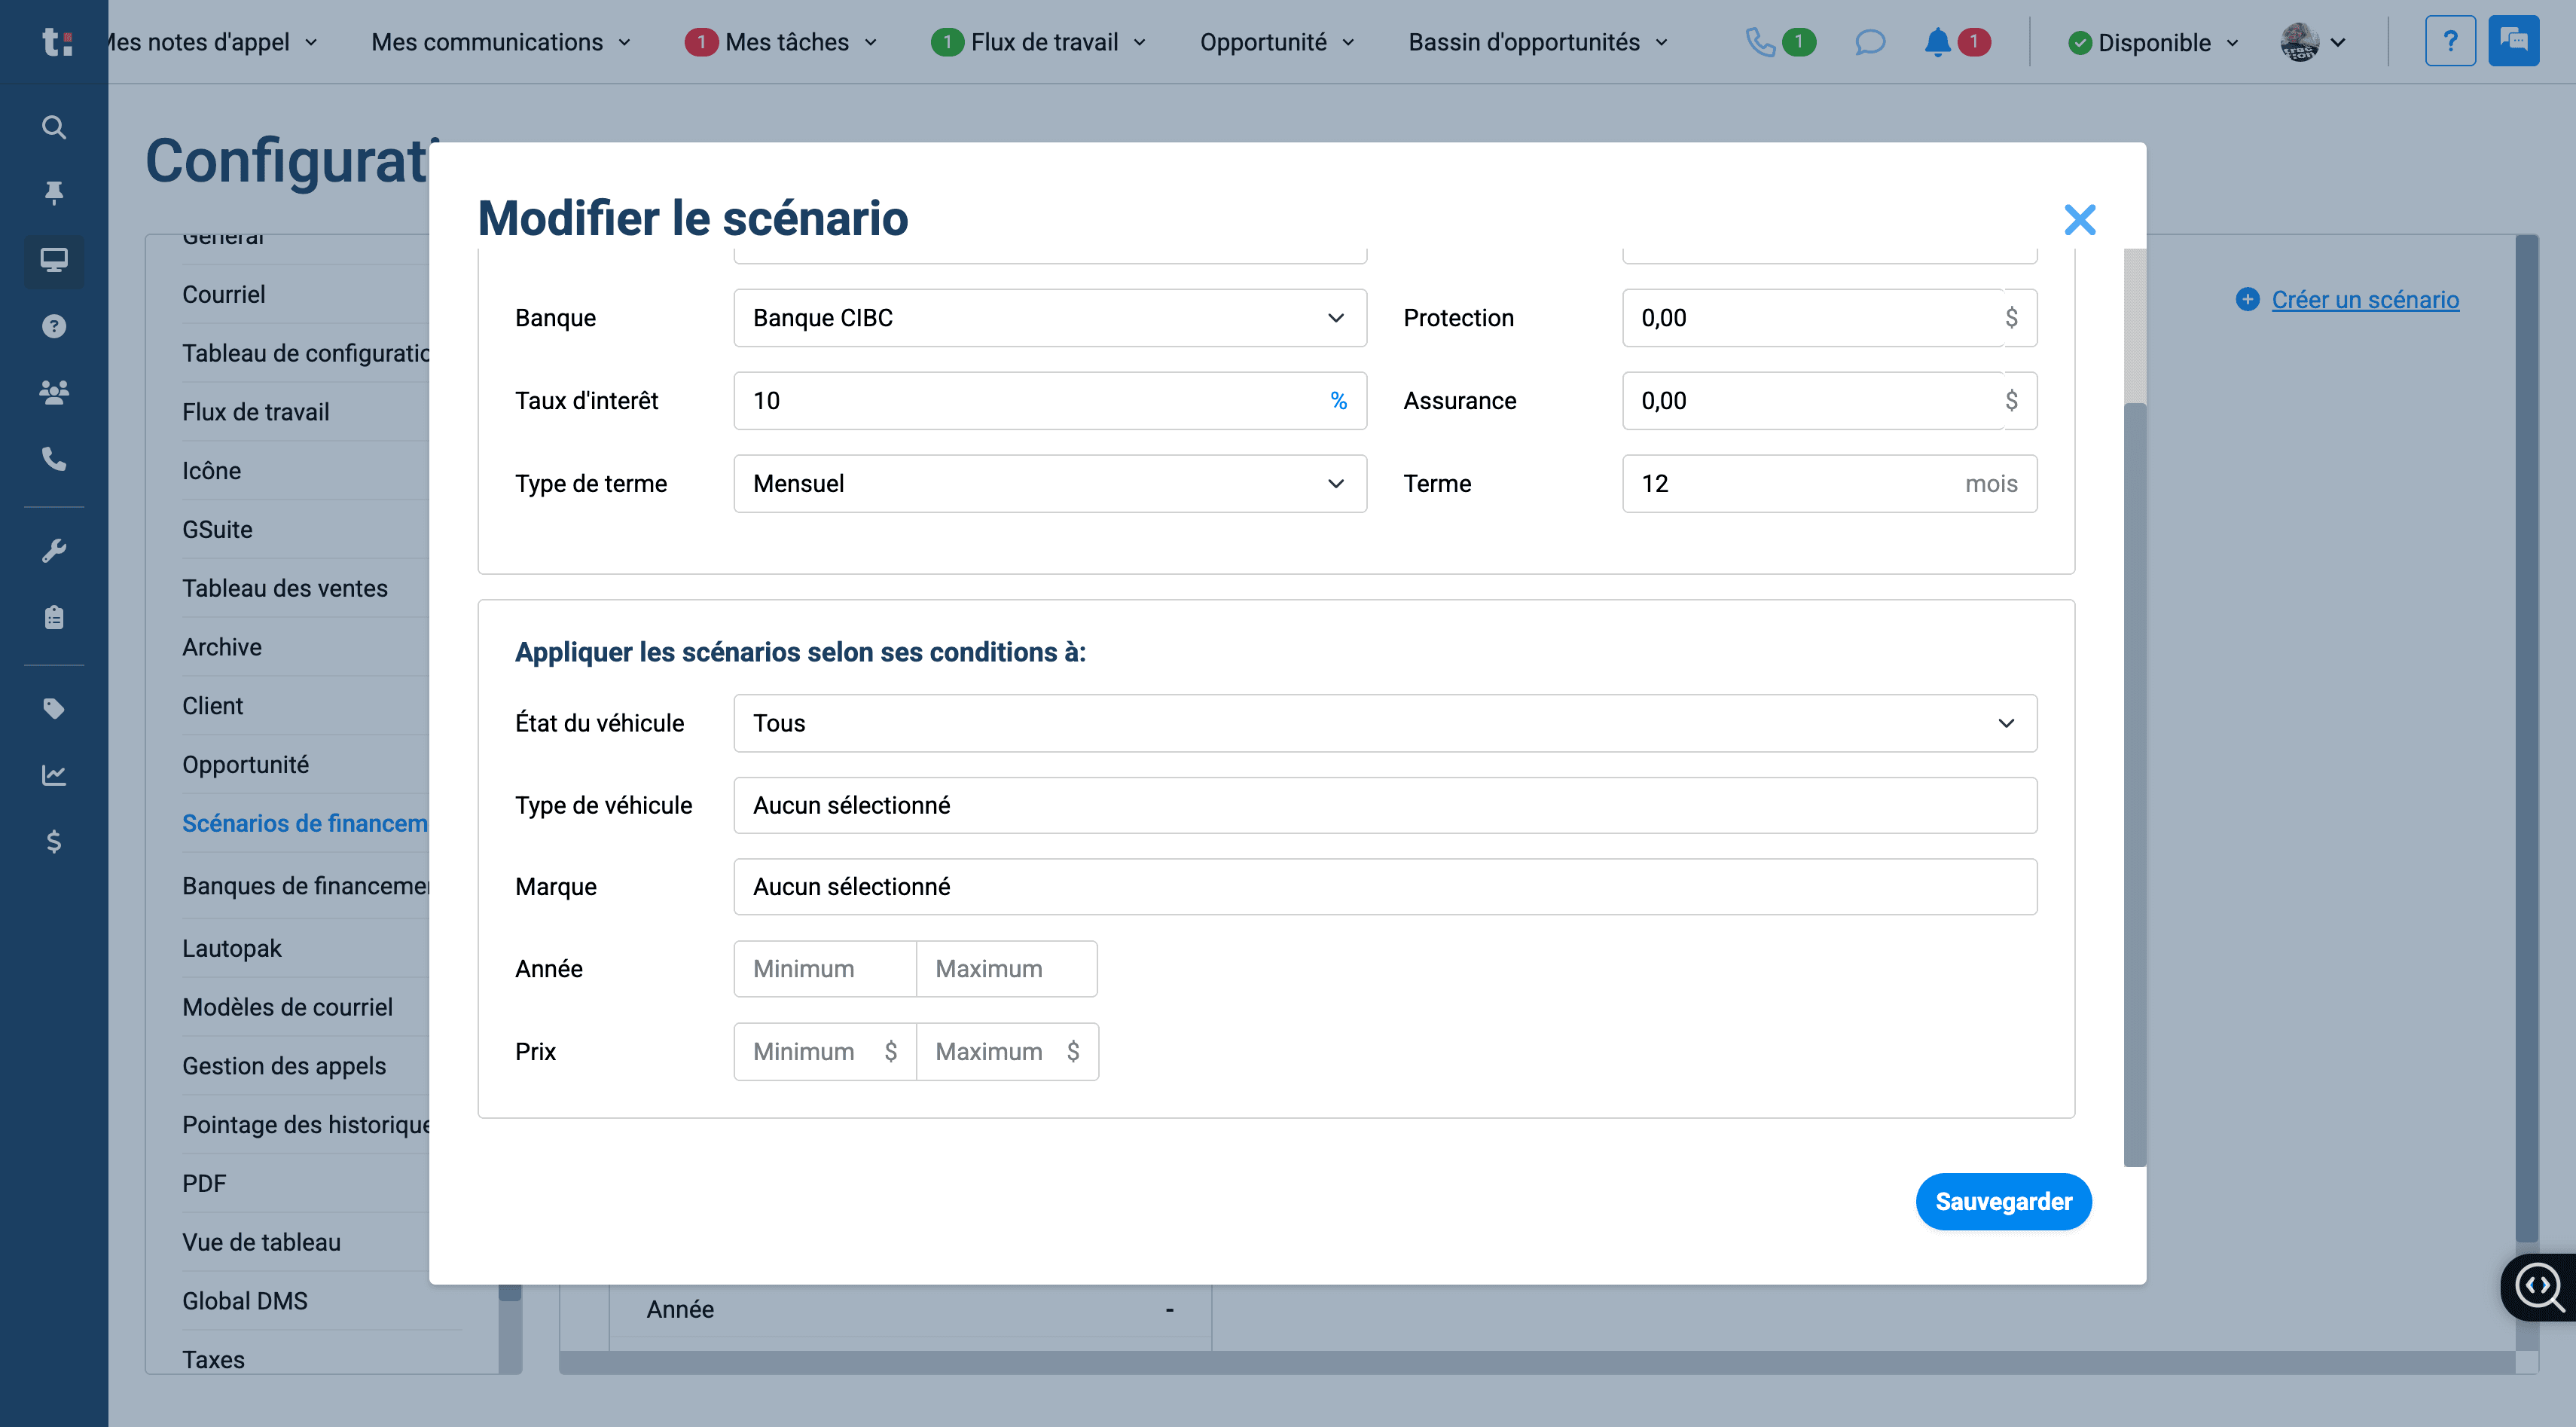2576x1427 pixels.
Task: Open the Type de terme Mensuel dropdown
Action: tap(1049, 484)
